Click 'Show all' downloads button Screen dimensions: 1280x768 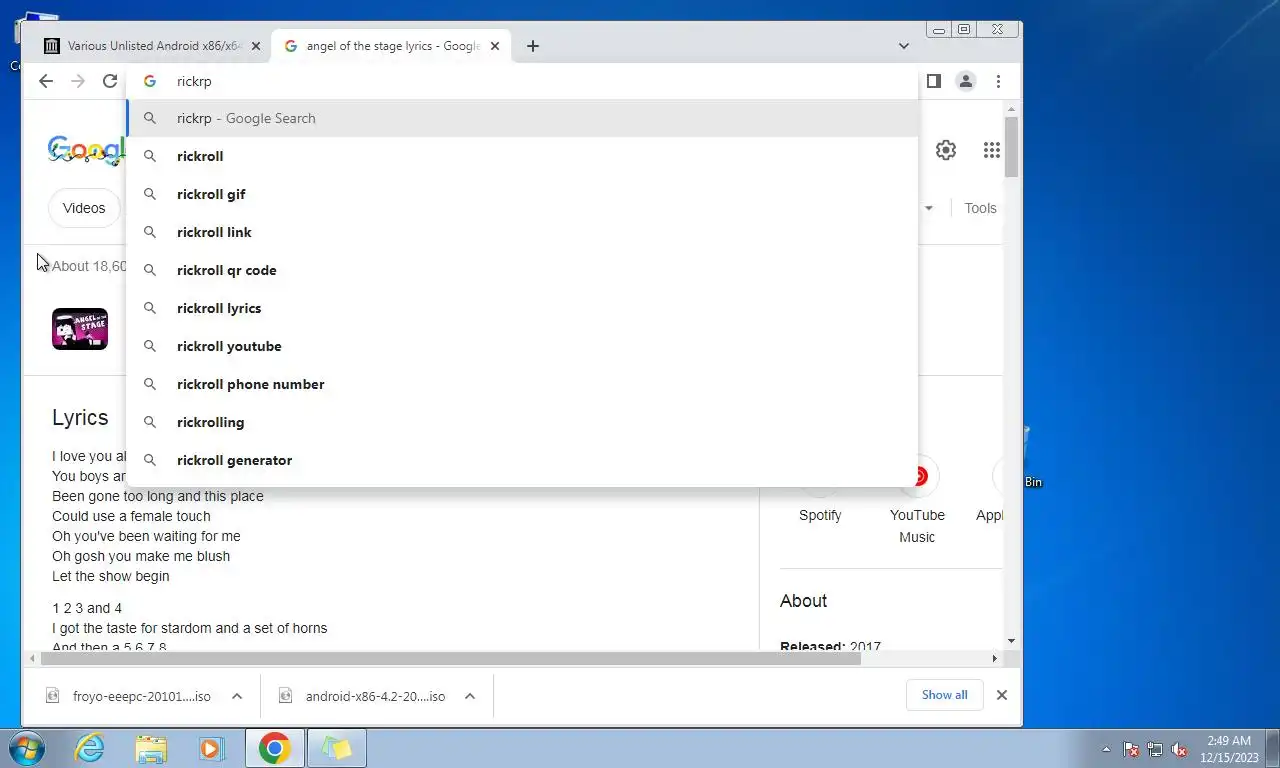[944, 695]
